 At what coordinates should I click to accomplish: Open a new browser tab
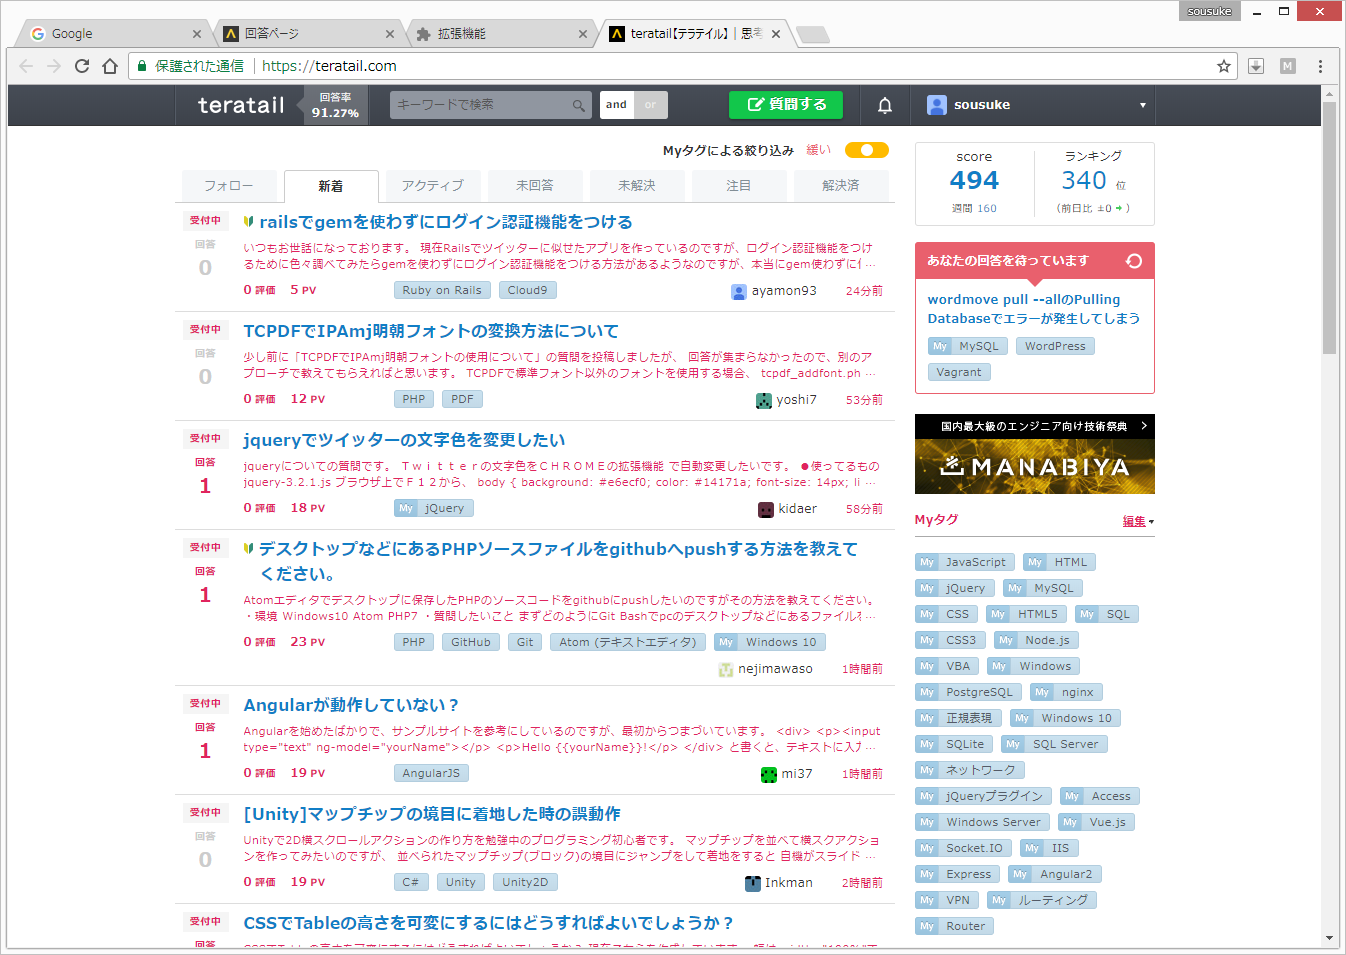tap(812, 35)
